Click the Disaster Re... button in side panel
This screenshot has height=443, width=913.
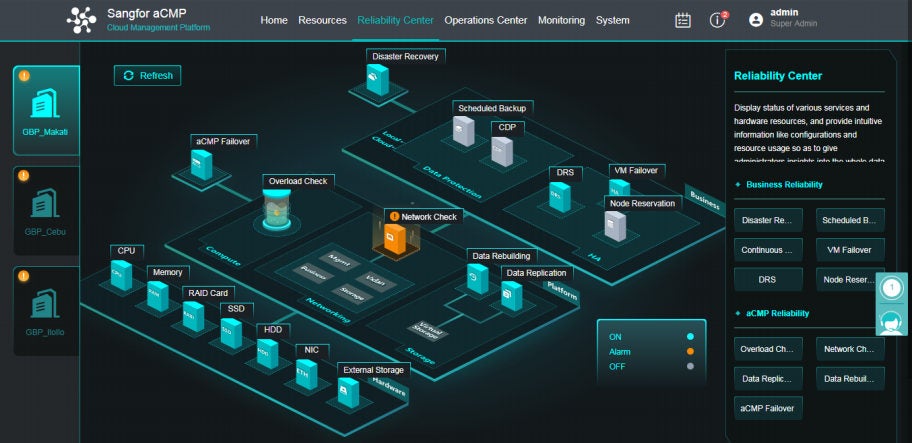point(768,220)
